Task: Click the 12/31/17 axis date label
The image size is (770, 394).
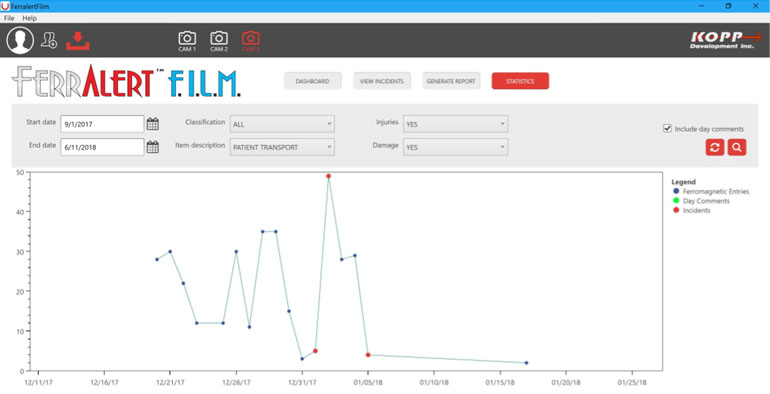Action: point(302,382)
